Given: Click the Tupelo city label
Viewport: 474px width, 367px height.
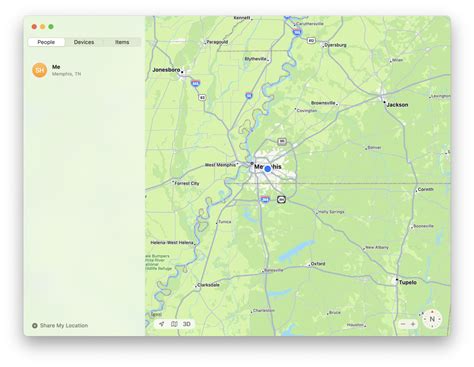Looking at the screenshot, I should 408,282.
